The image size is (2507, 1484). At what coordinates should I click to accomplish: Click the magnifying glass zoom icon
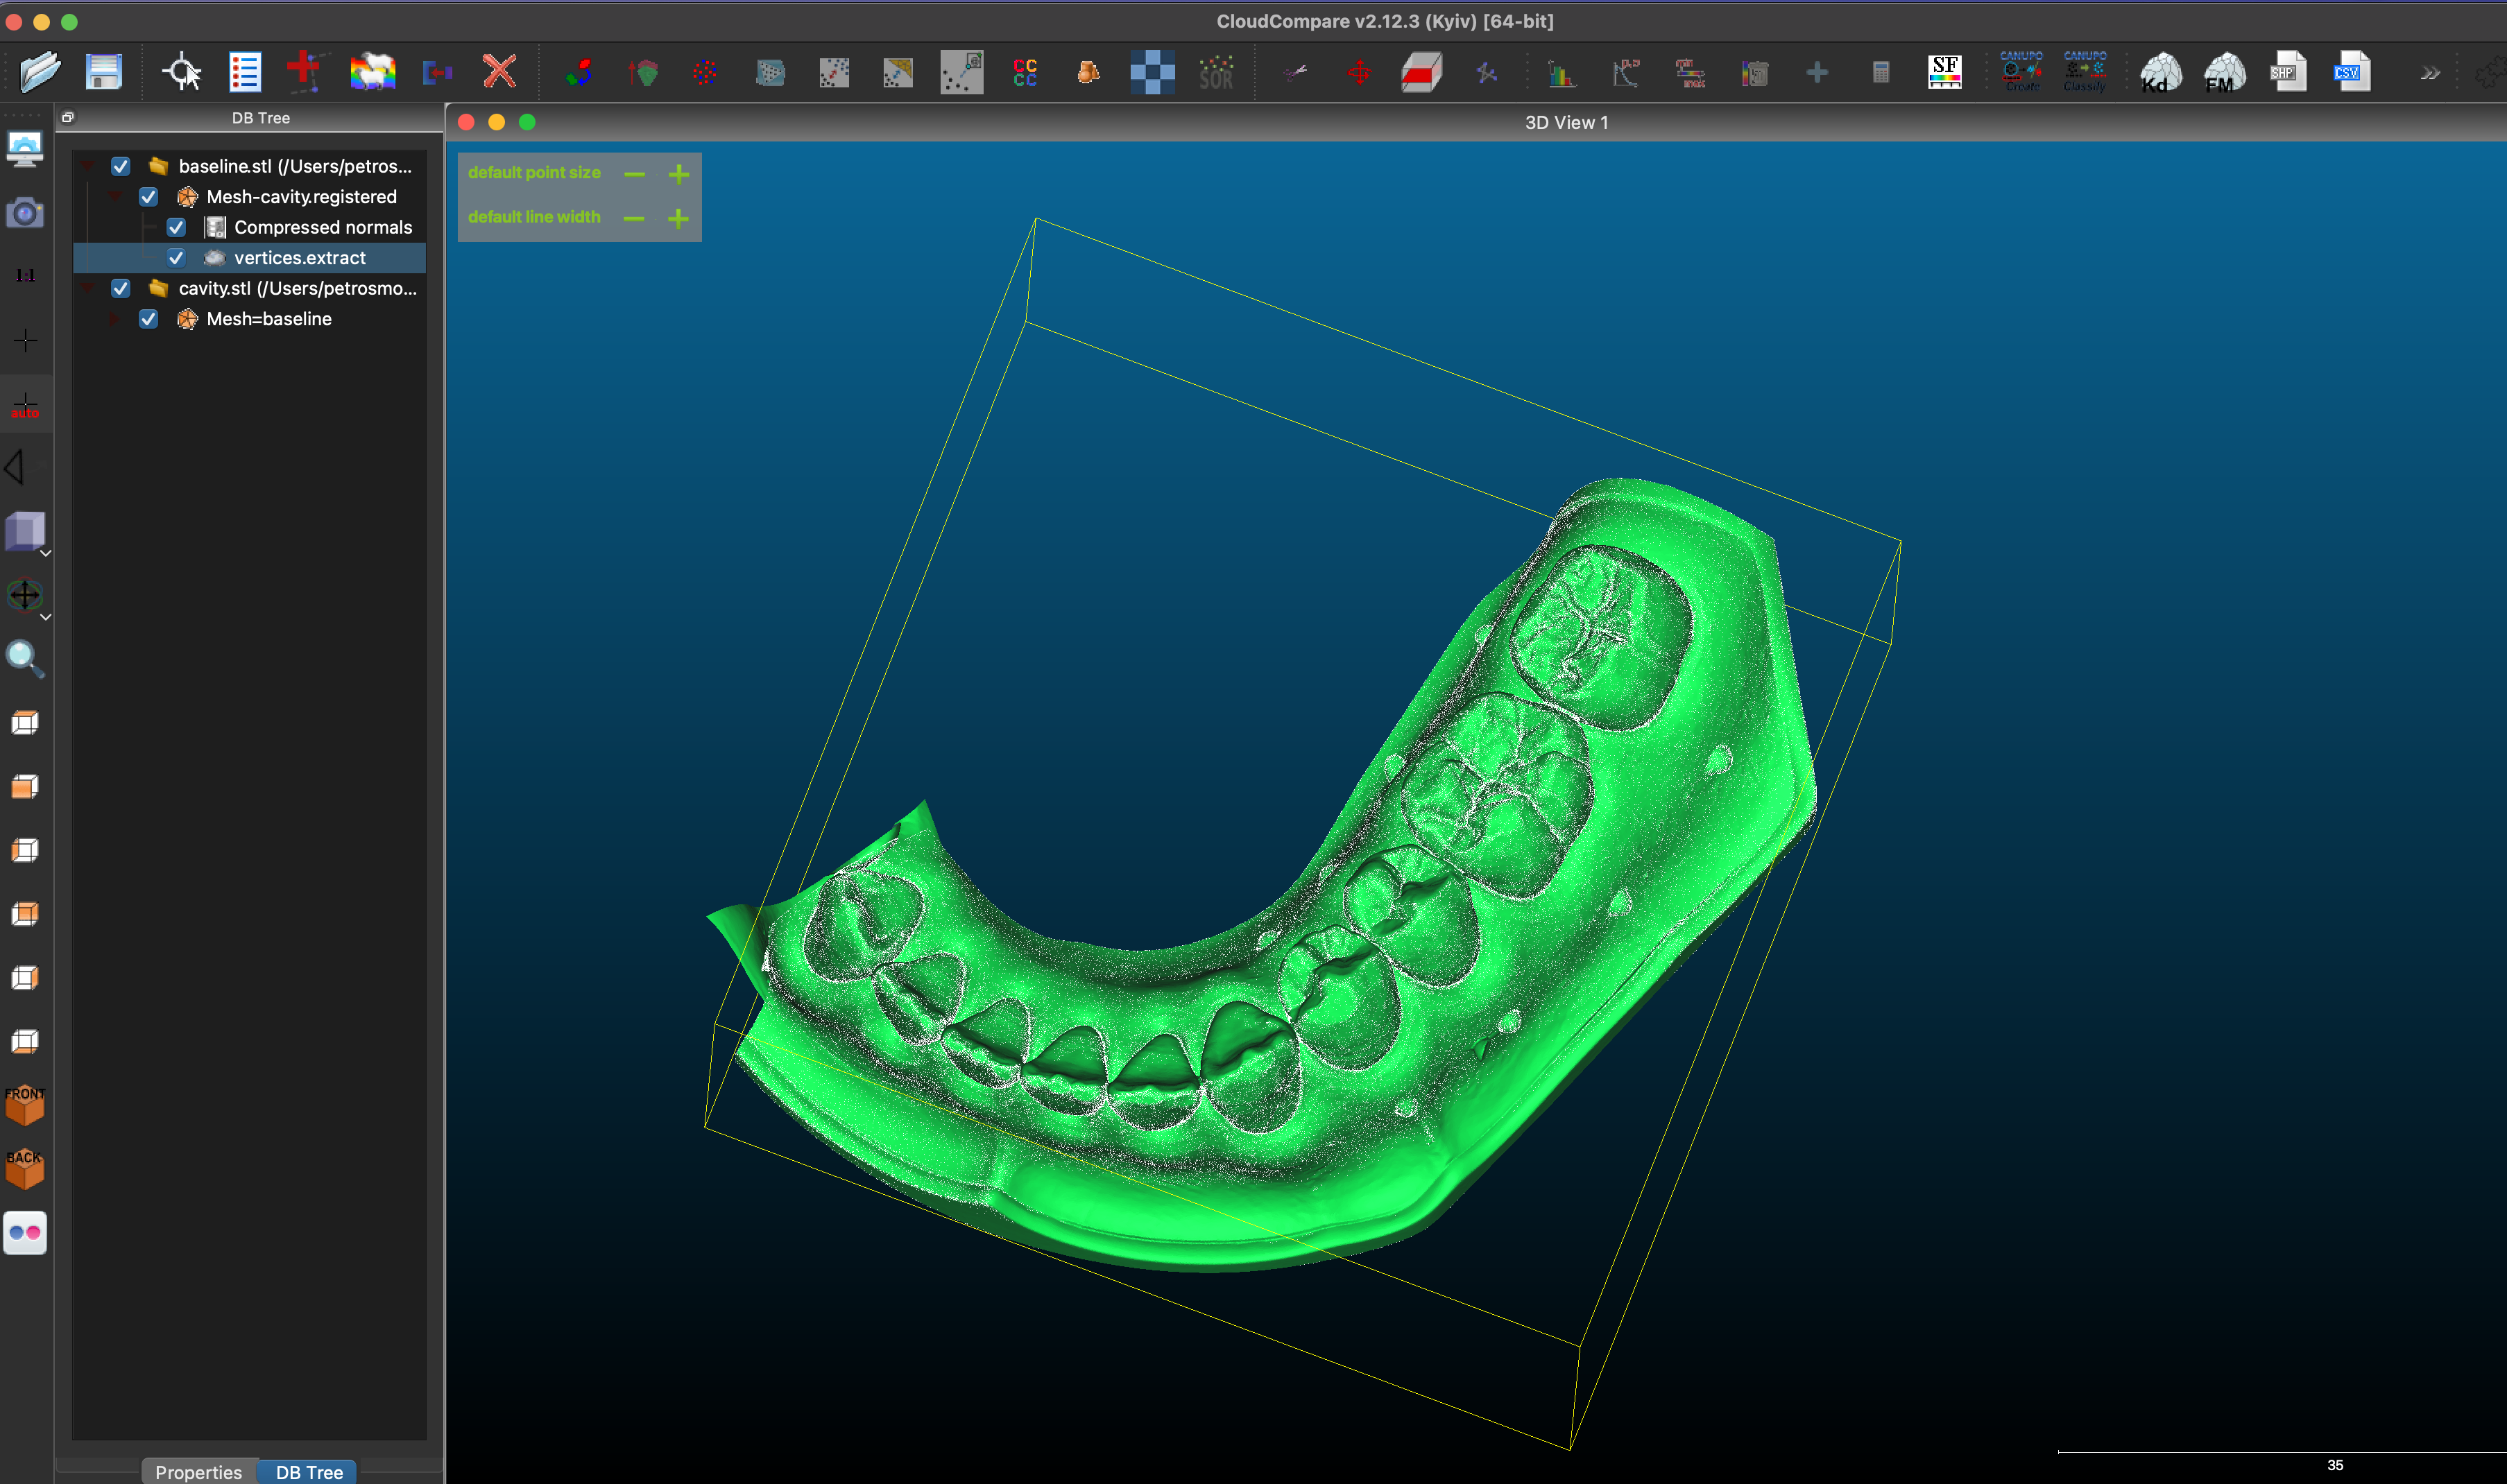point(25,658)
